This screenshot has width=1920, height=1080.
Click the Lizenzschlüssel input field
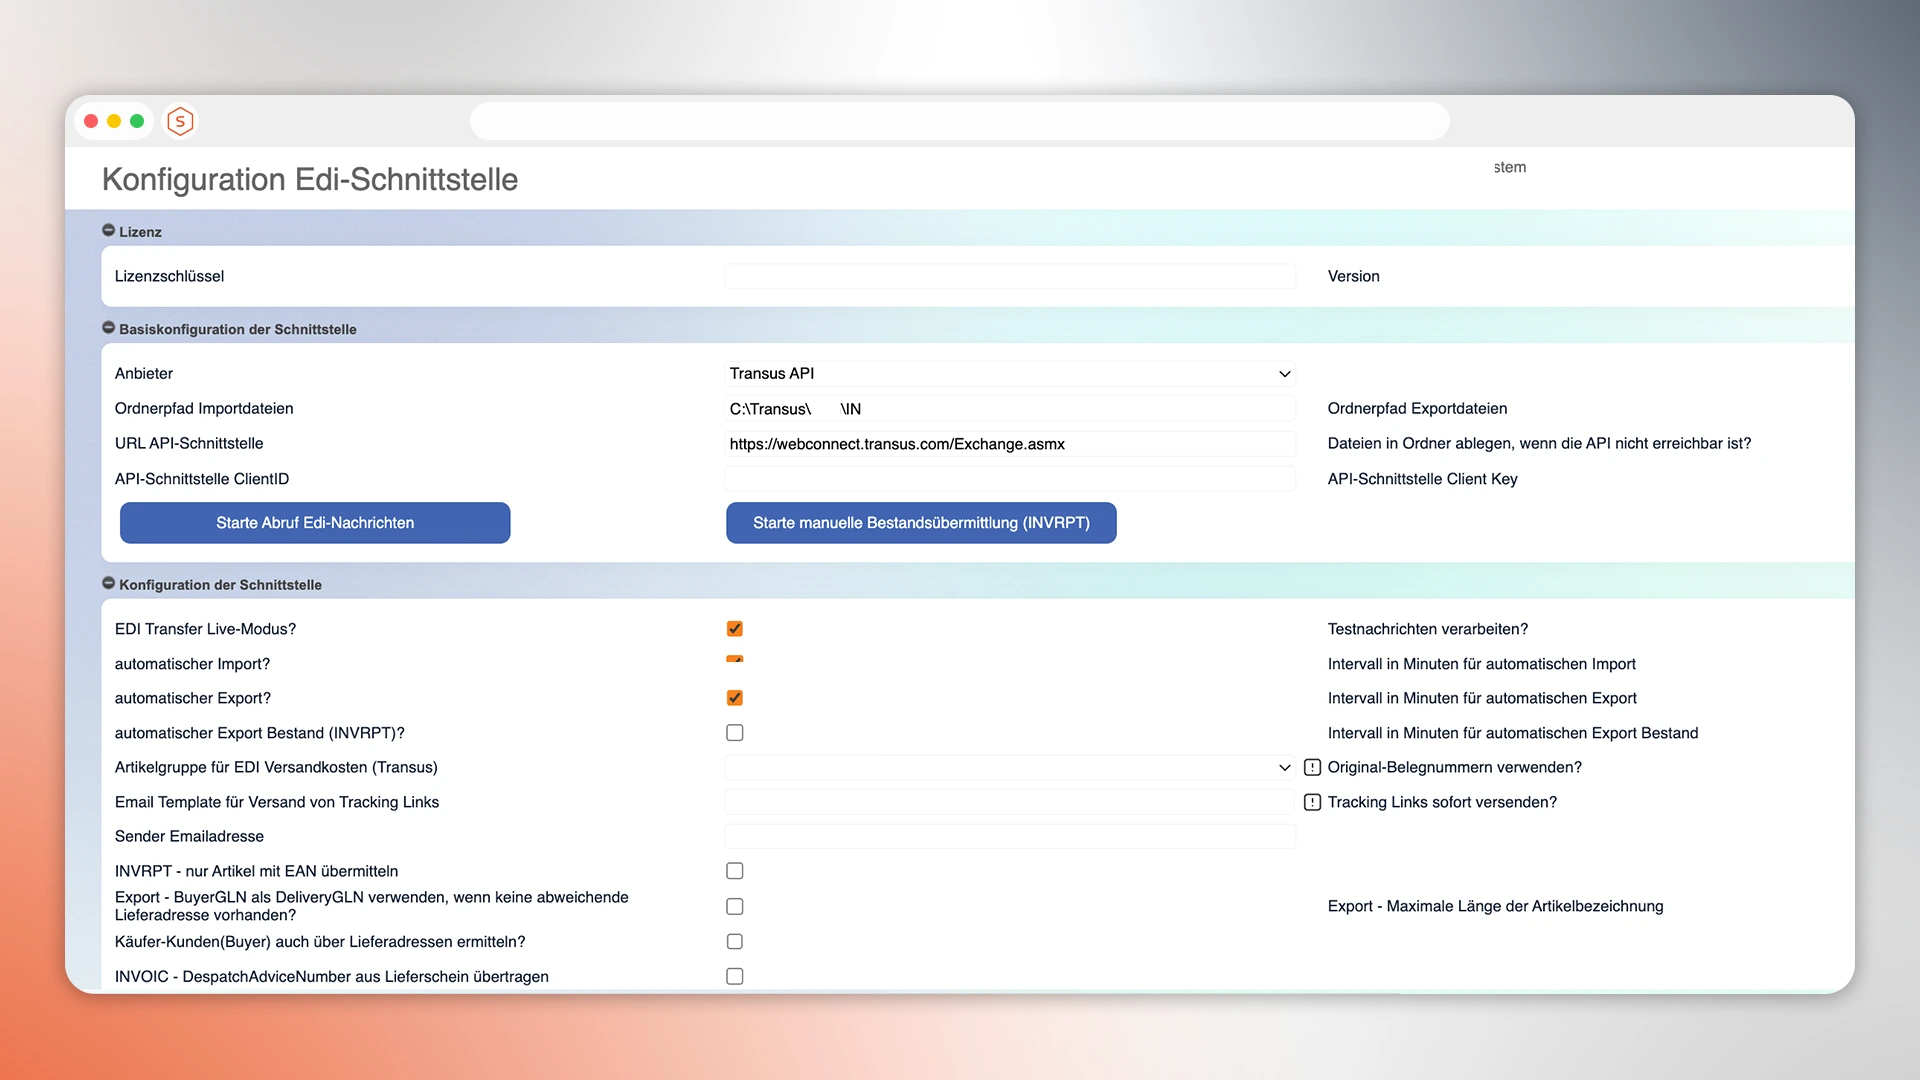(x=1009, y=277)
